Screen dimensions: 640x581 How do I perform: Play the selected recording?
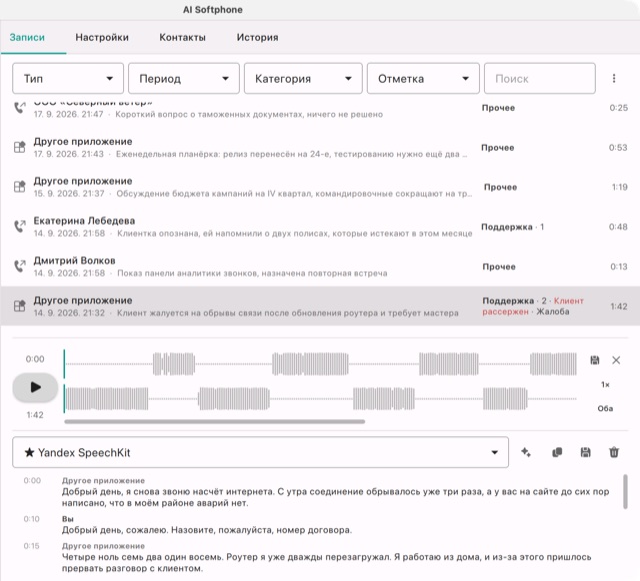tap(35, 387)
